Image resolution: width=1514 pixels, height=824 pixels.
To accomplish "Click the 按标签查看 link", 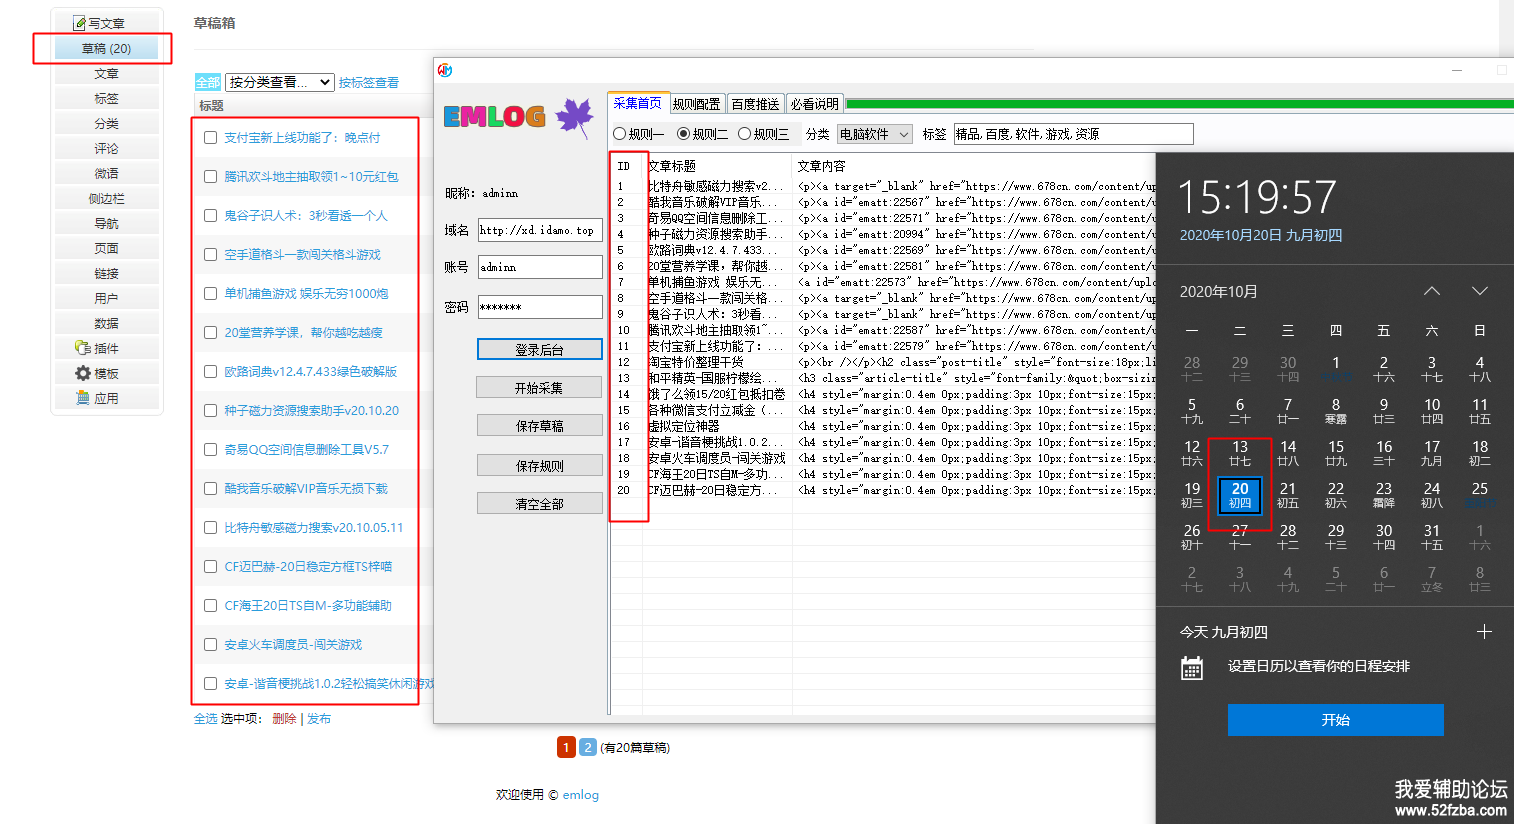I will point(369,82).
